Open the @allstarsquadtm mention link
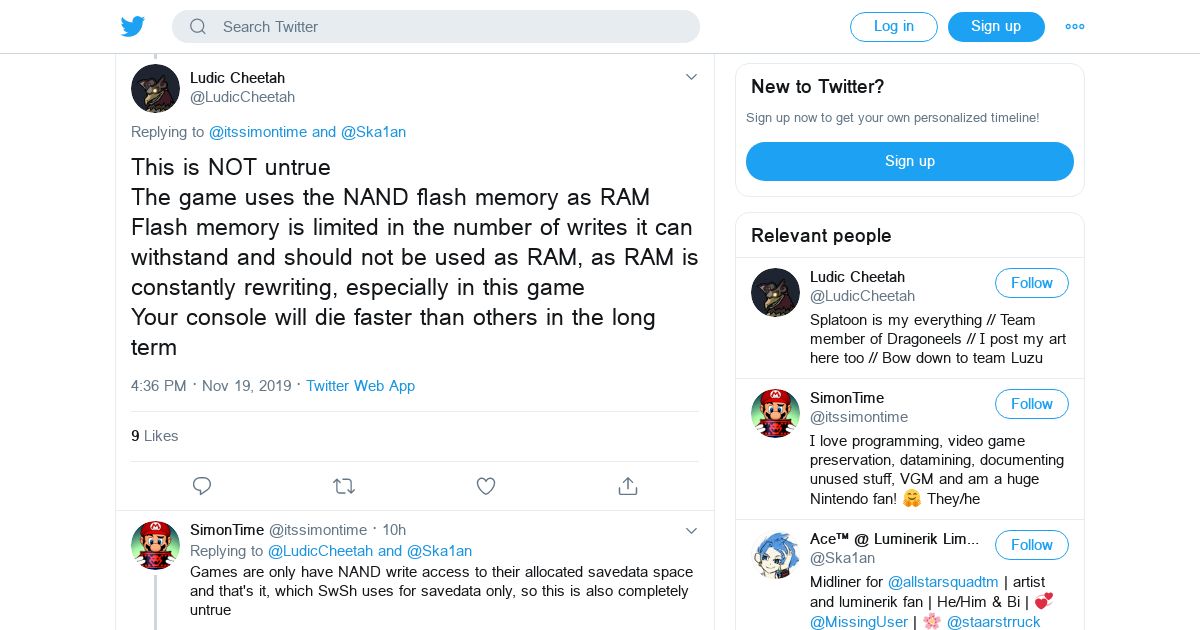Image resolution: width=1200 pixels, height=630 pixels. (x=943, y=582)
